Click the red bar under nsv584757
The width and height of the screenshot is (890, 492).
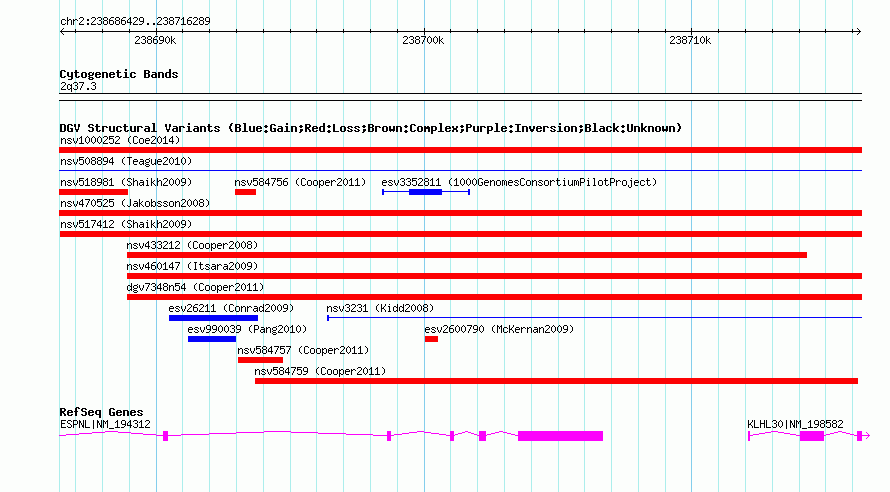tap(261, 360)
